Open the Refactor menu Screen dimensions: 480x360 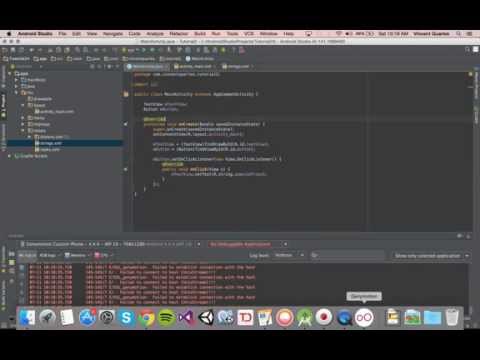179,34
